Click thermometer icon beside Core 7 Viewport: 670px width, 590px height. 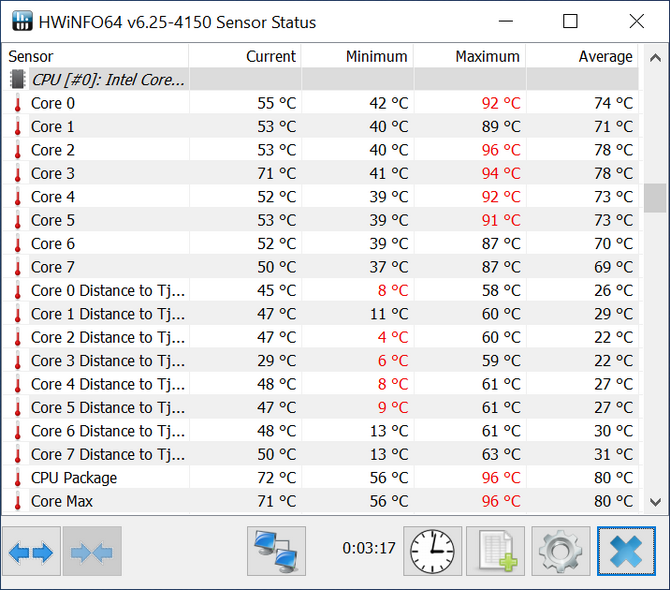coord(18,267)
